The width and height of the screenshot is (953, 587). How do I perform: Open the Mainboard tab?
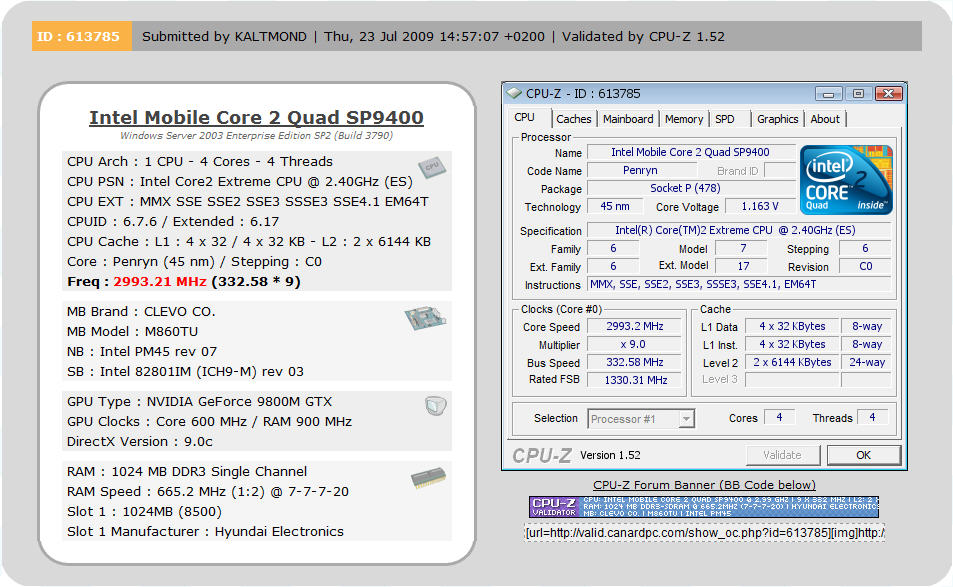click(628, 119)
